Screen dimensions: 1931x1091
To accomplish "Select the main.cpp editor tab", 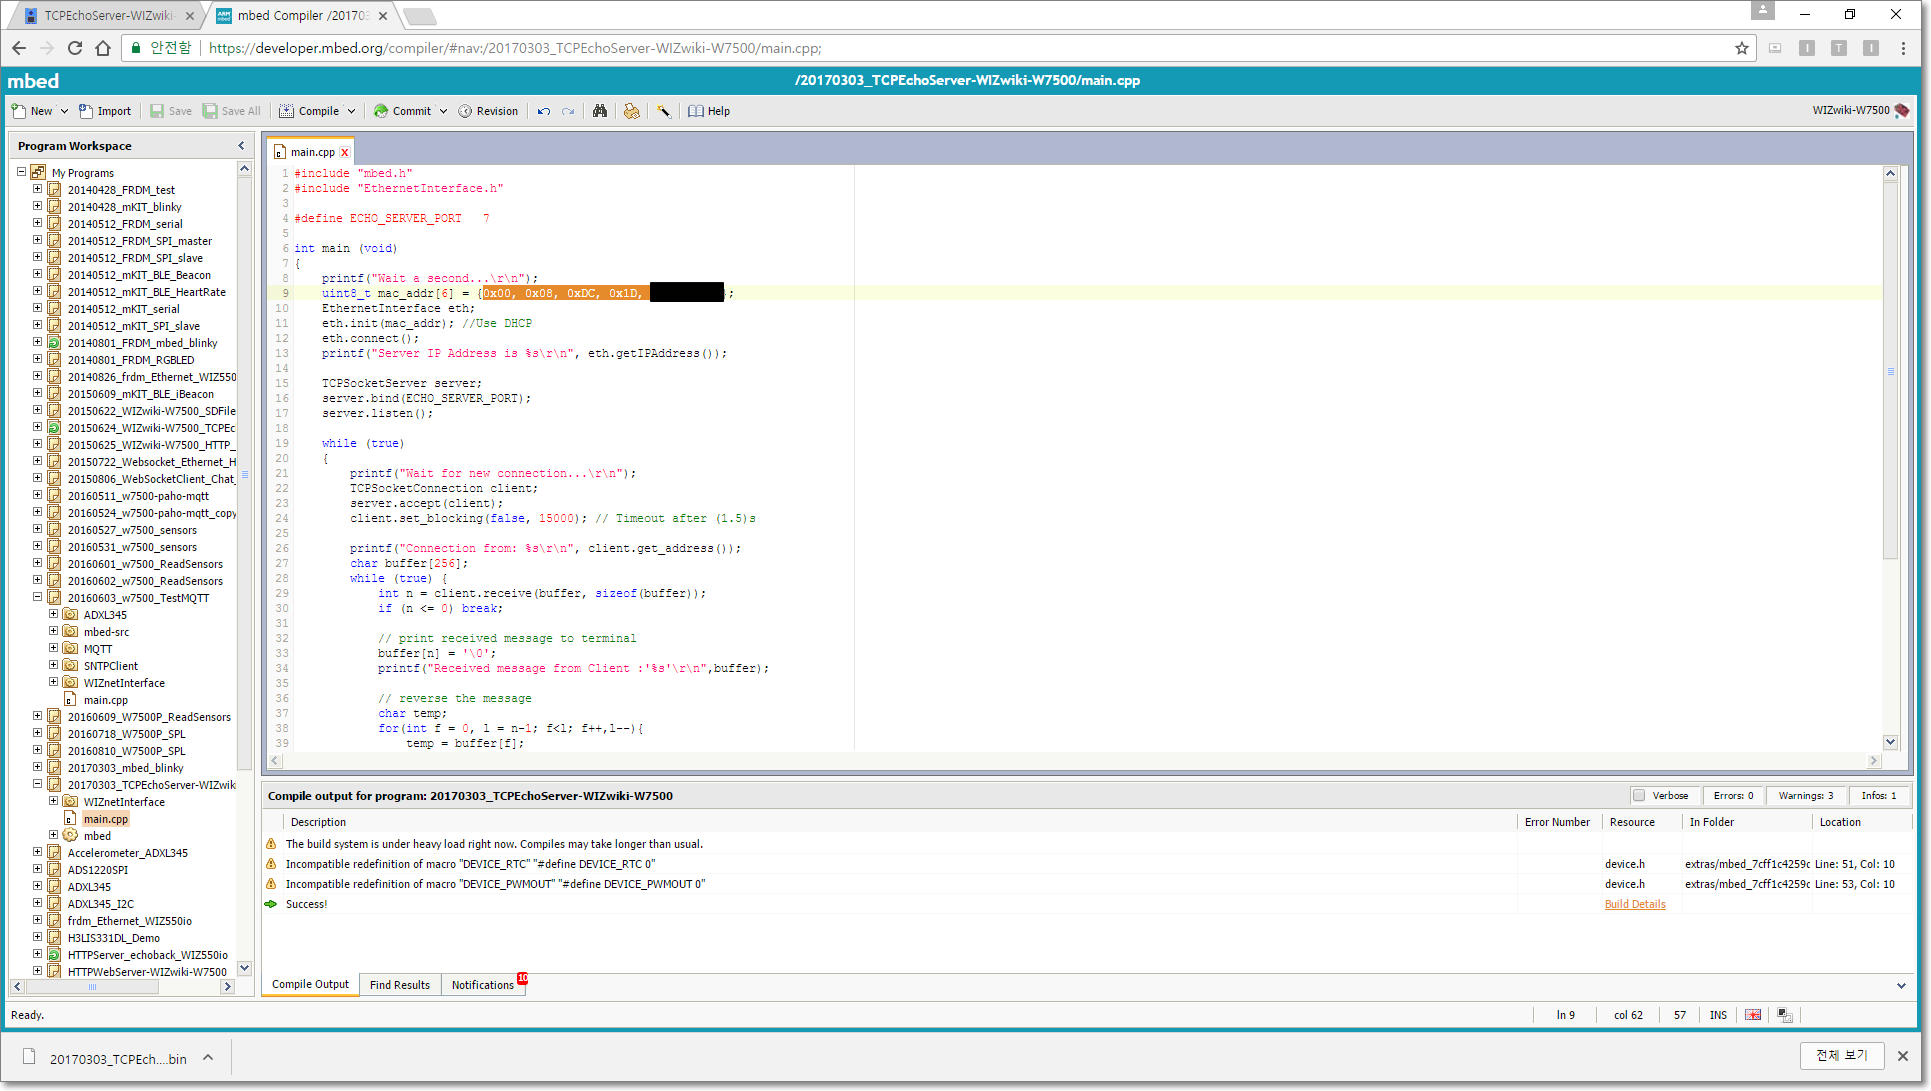I will (x=312, y=152).
